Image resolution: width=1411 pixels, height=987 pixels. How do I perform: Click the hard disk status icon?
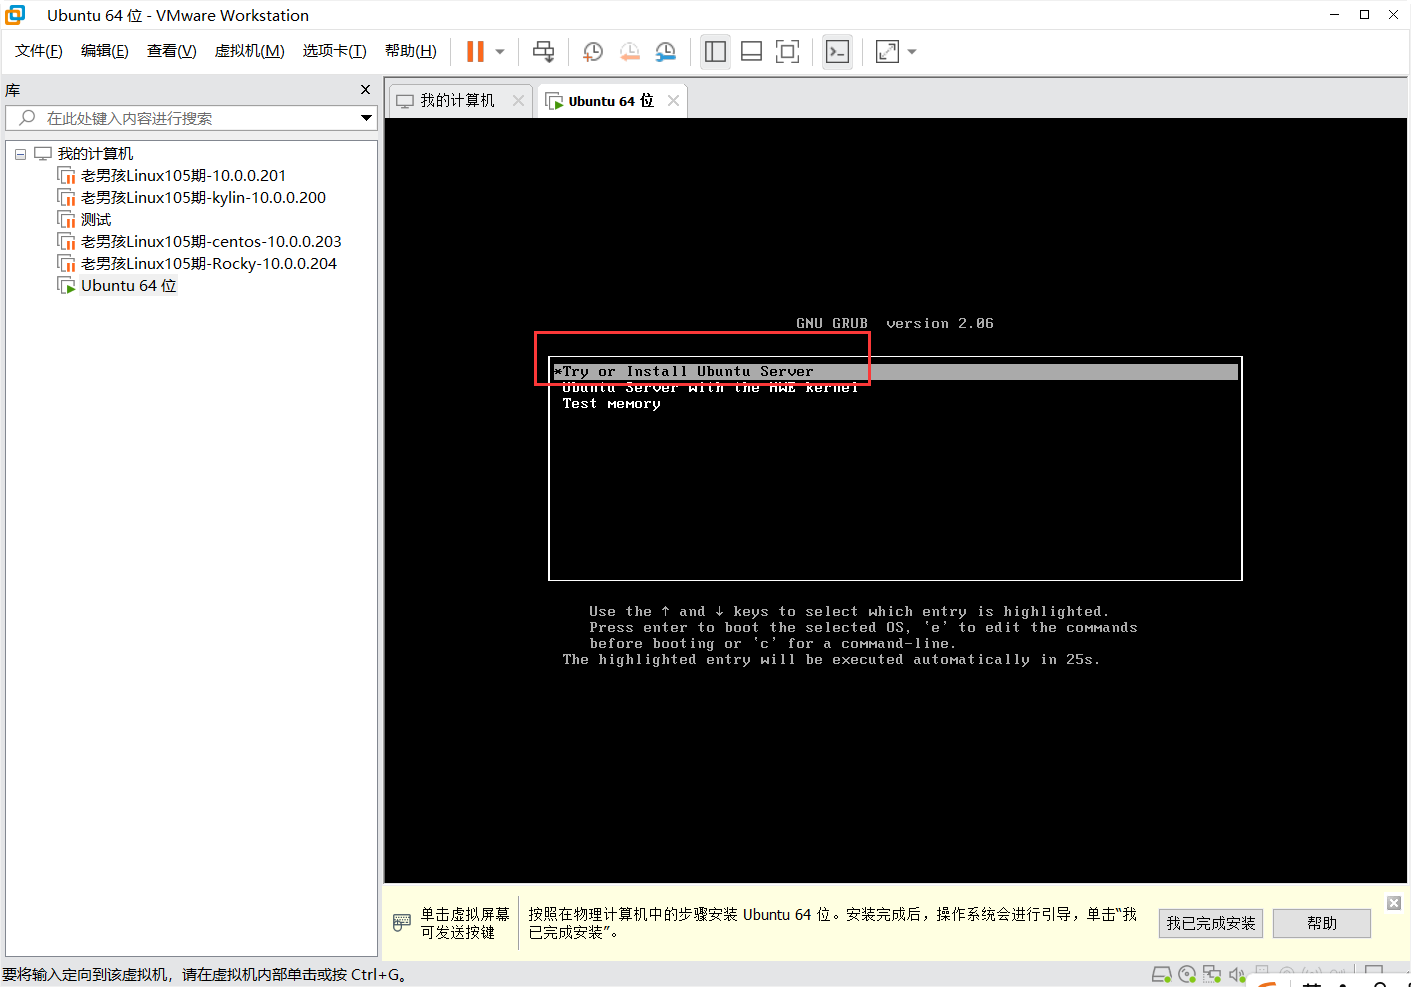click(x=1161, y=974)
